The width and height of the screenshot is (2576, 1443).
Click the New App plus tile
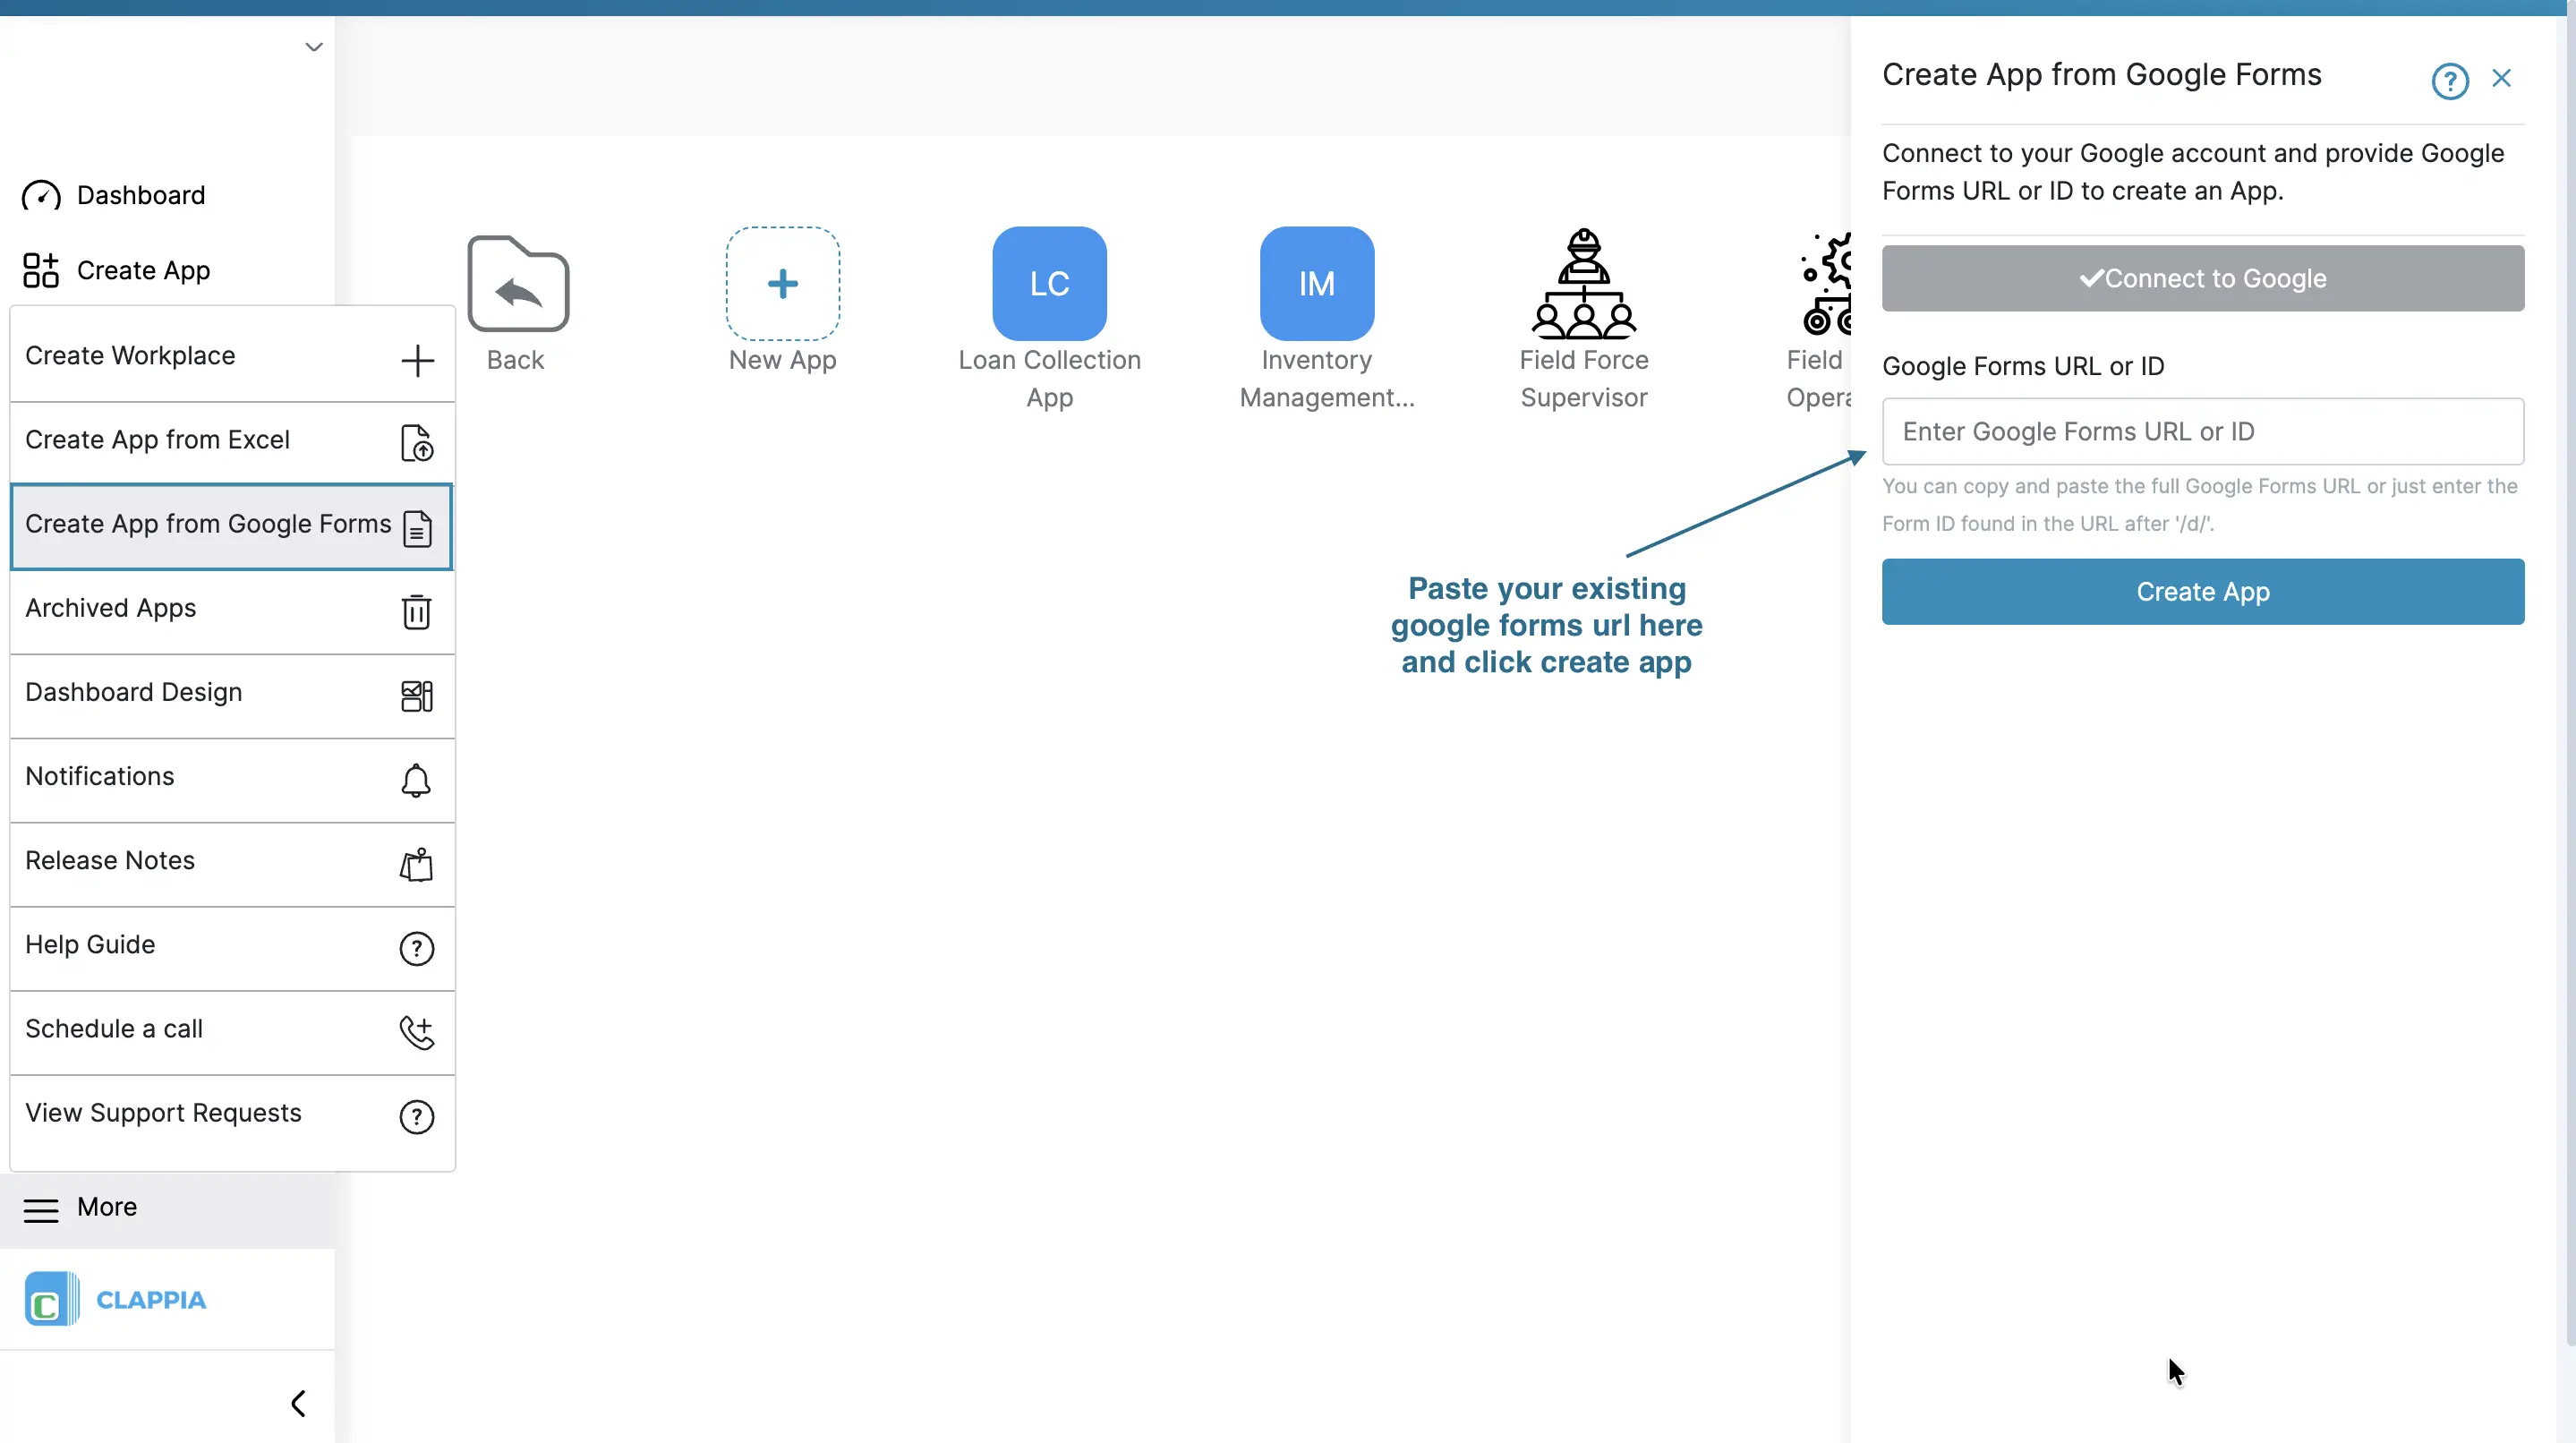pos(783,284)
